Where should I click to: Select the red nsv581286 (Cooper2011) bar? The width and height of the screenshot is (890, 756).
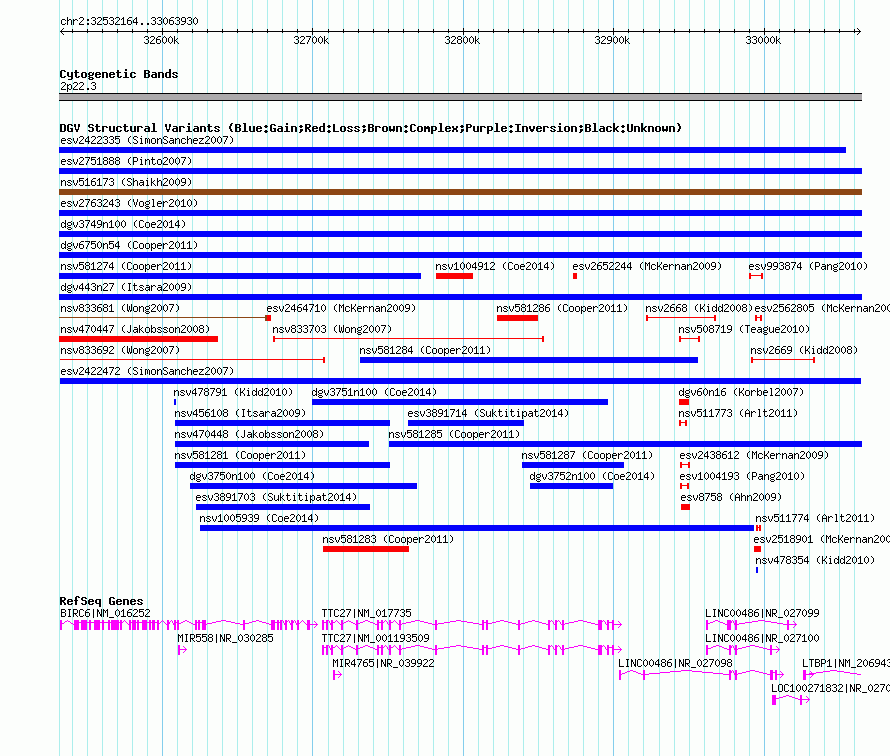click(x=517, y=318)
